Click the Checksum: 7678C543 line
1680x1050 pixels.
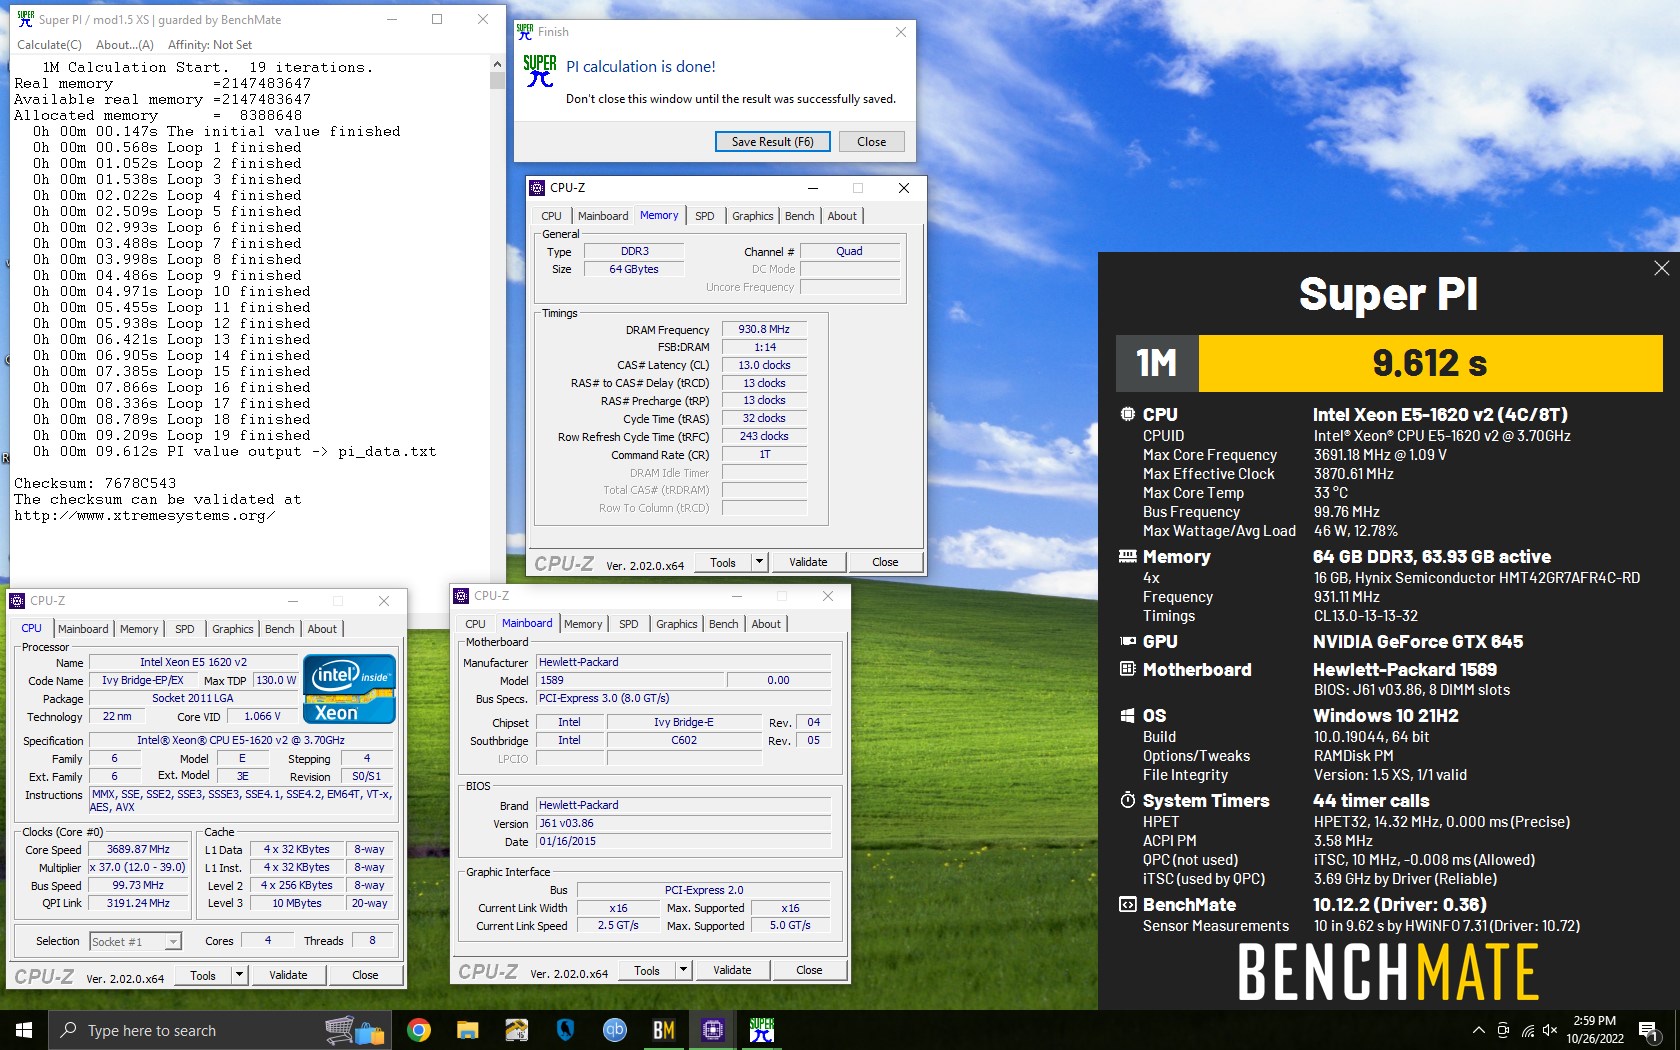pos(95,483)
